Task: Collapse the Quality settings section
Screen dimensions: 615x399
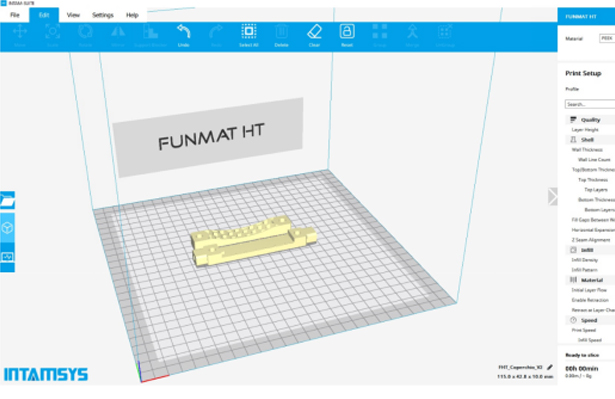Action: coord(590,120)
